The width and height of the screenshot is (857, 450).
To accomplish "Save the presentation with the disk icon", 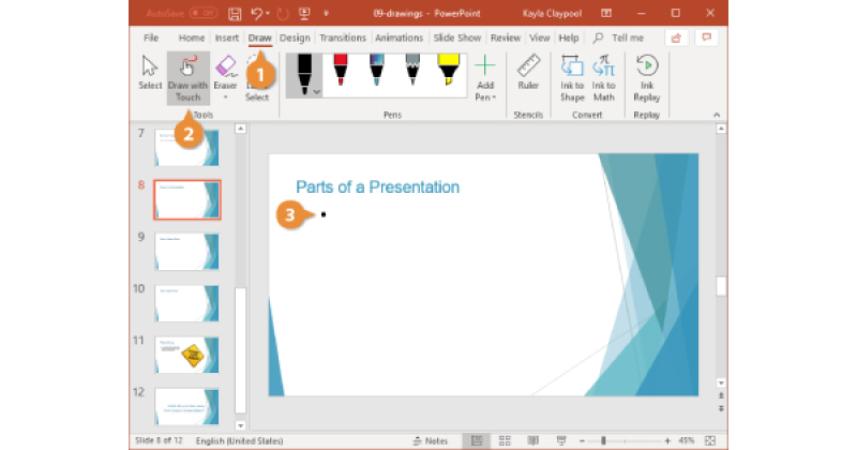I will pos(234,14).
